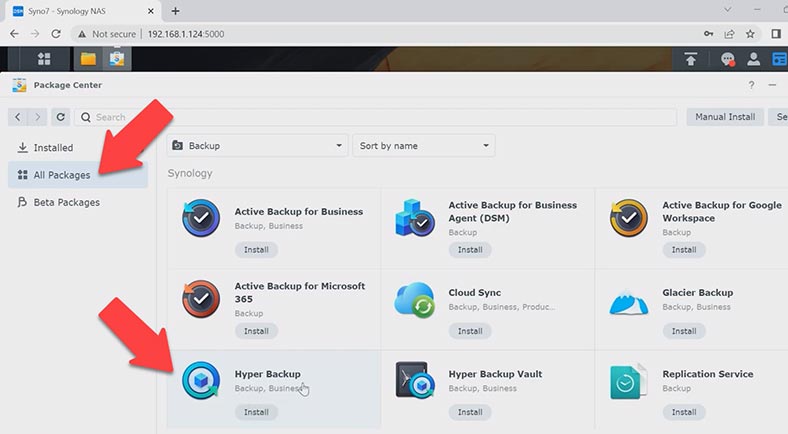The height and width of the screenshot is (434, 788).
Task: Select the Package Center taskbar icon
Action: [117, 59]
